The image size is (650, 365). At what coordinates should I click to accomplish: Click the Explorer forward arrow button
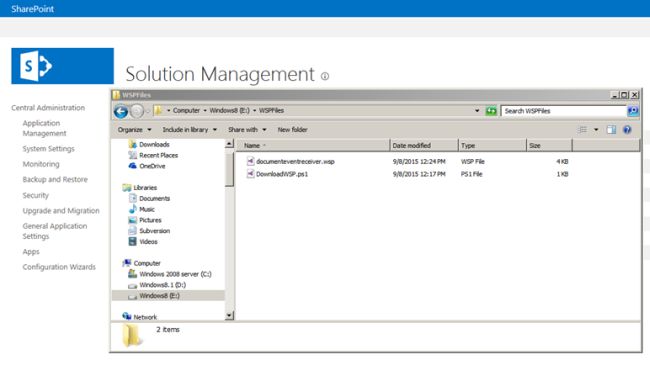pos(137,111)
